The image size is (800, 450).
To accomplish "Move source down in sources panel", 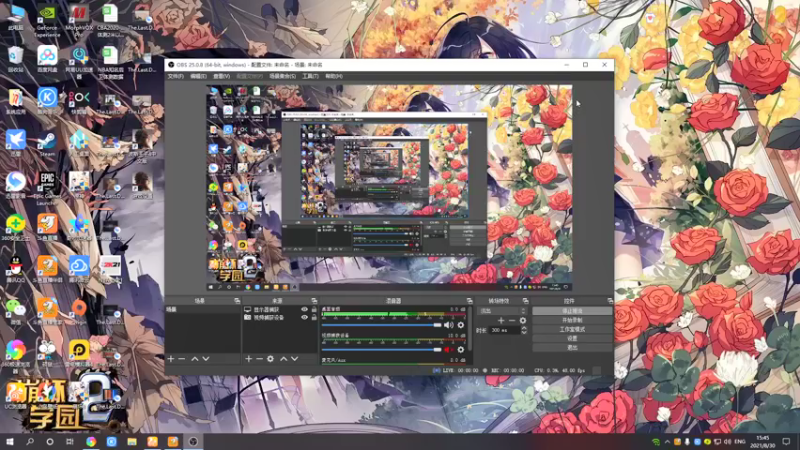I will point(294,359).
